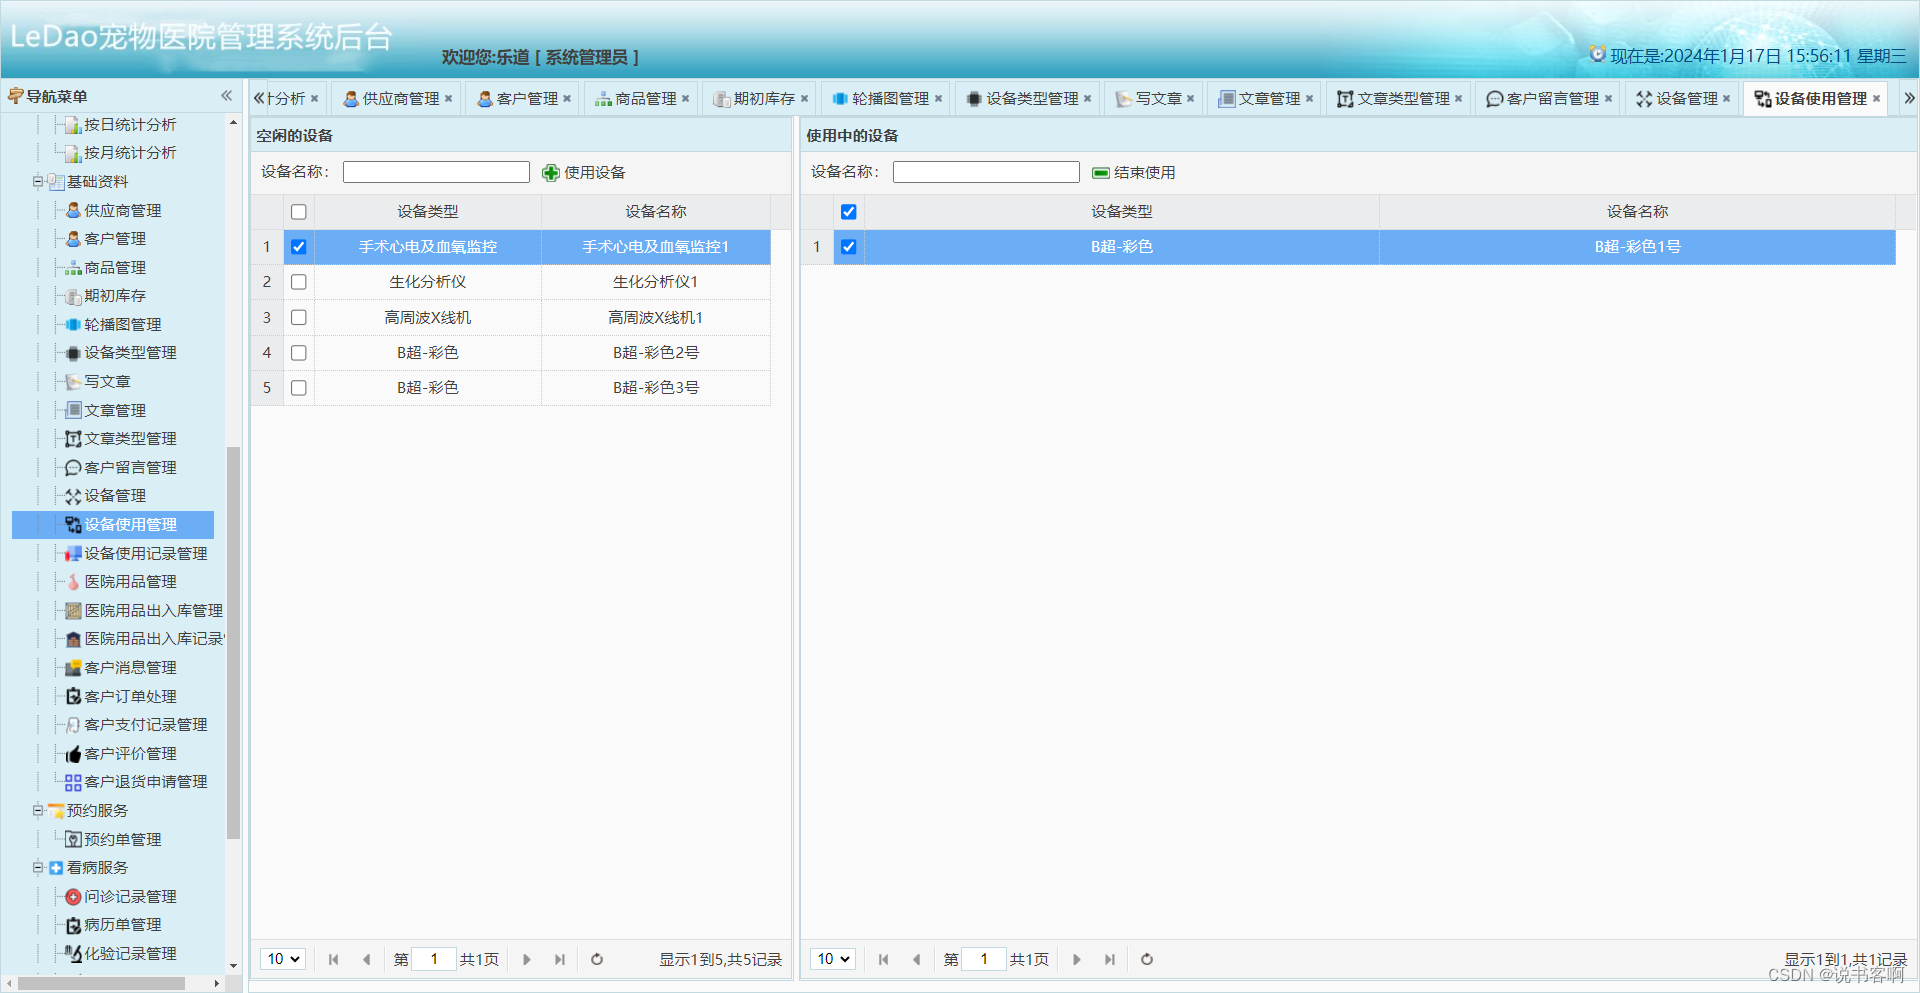Screen dimensions: 1920x993
Task: Collapse the 预约服务 tree node
Action: click(38, 810)
